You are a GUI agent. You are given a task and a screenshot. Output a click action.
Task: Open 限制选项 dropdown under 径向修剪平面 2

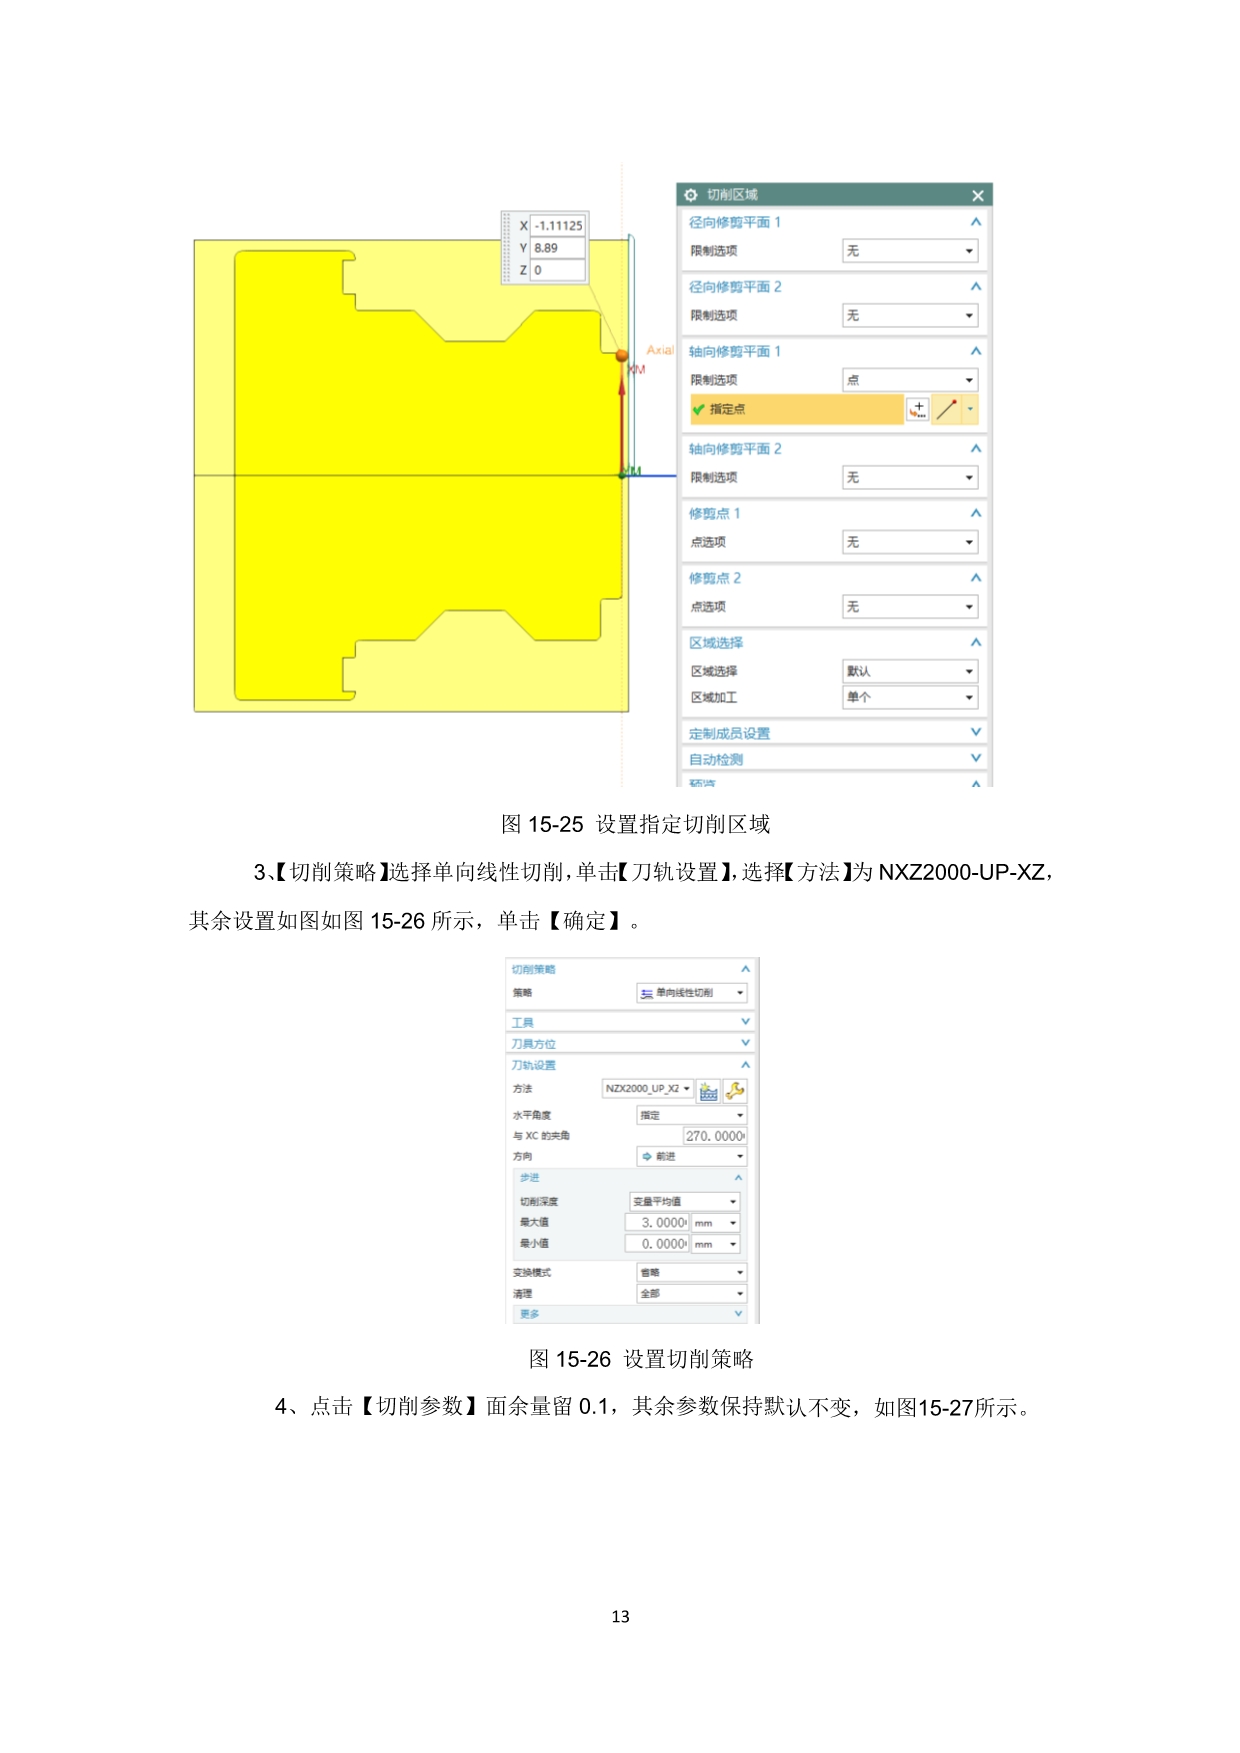click(x=910, y=316)
